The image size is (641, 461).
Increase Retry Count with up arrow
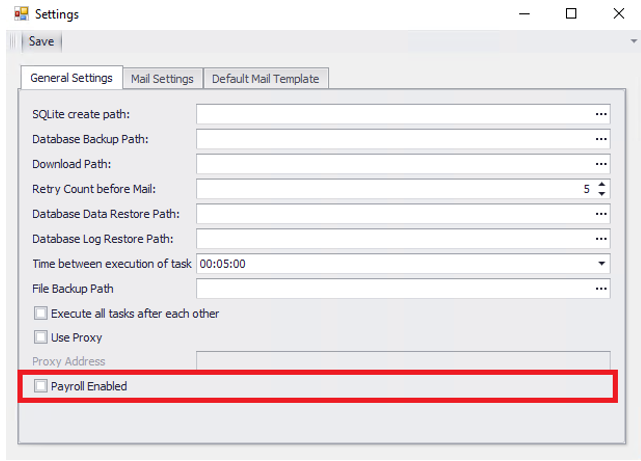click(601, 184)
